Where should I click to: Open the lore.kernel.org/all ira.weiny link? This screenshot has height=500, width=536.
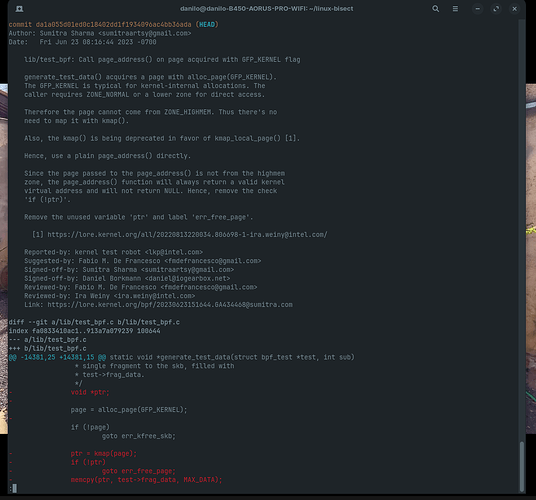[187, 234]
